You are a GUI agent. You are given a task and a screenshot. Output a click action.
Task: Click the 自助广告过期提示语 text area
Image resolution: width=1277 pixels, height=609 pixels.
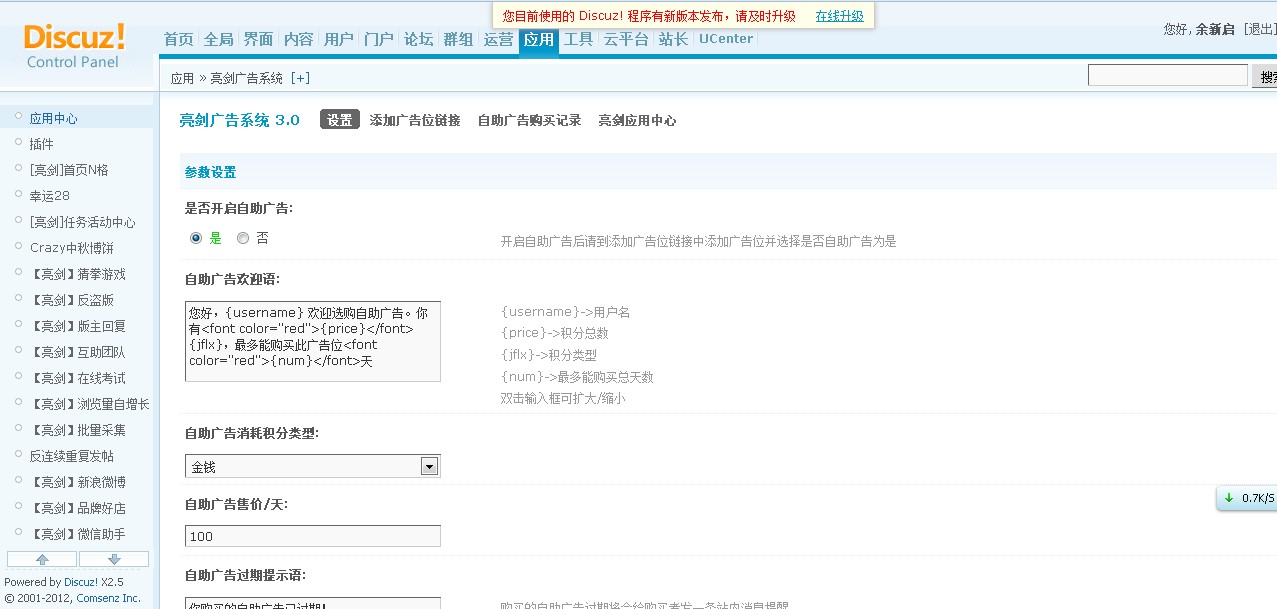pyautogui.click(x=313, y=603)
